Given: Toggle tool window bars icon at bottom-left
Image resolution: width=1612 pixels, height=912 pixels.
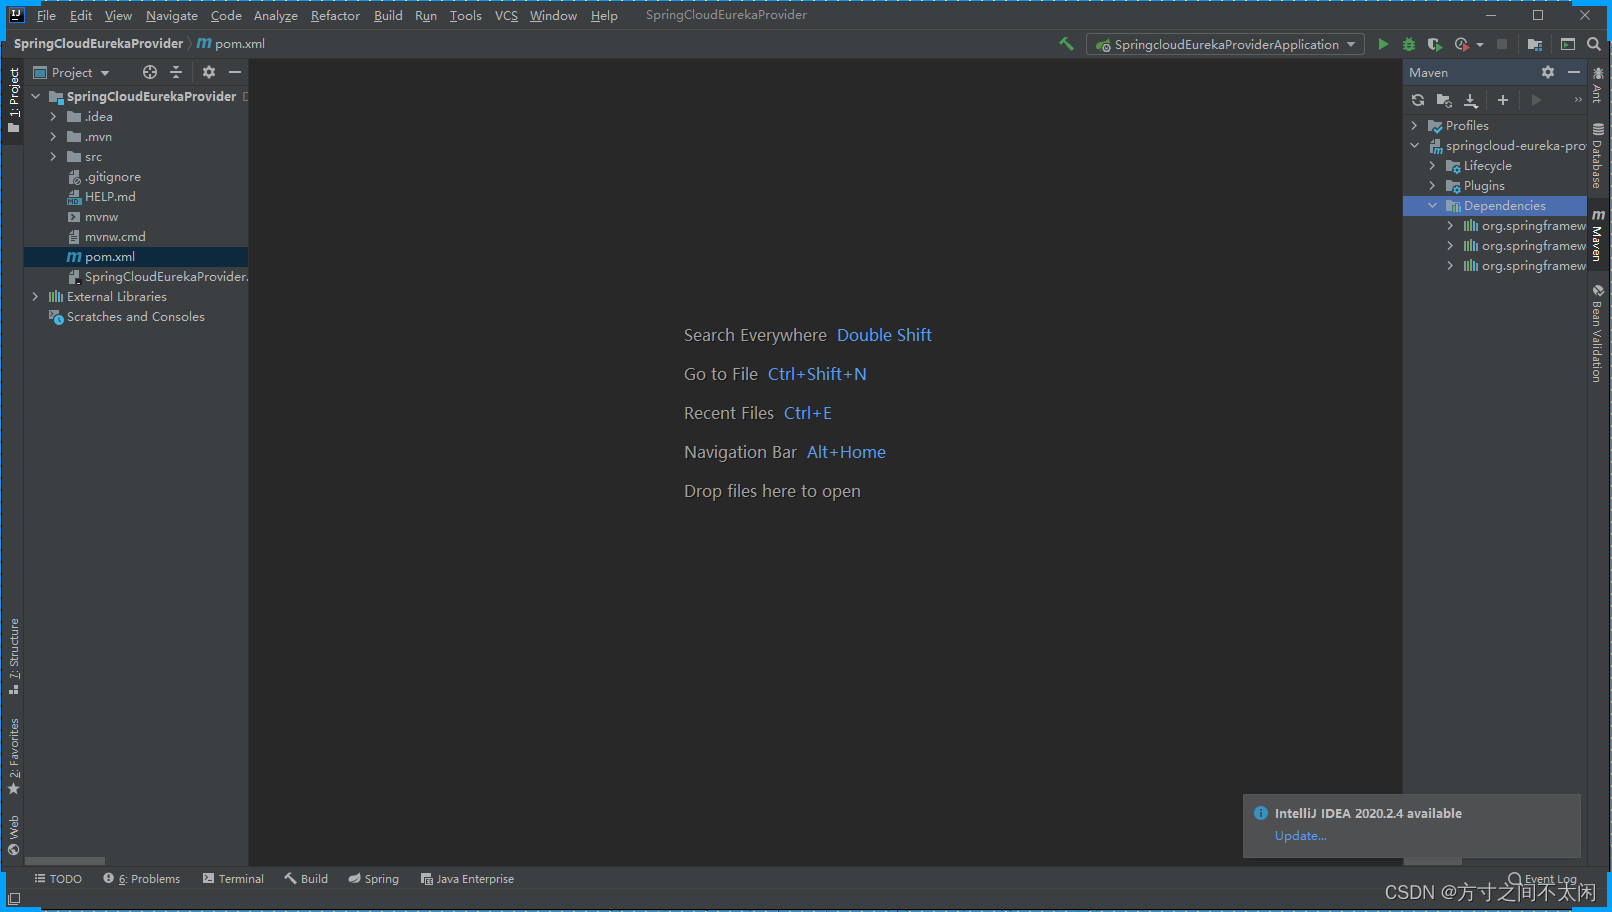Looking at the screenshot, I should point(14,899).
